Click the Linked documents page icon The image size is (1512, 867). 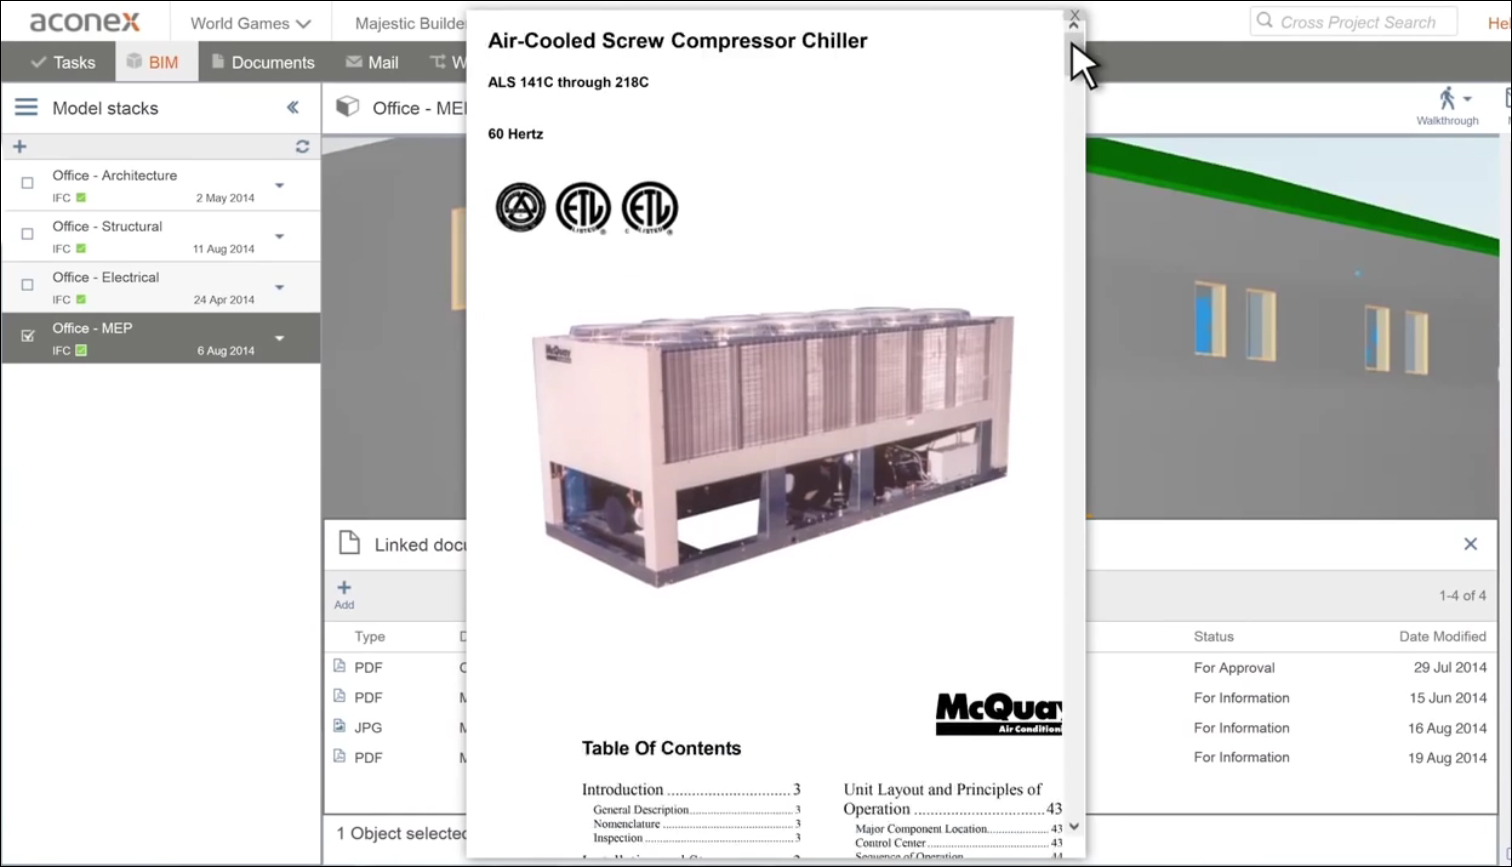(x=349, y=543)
